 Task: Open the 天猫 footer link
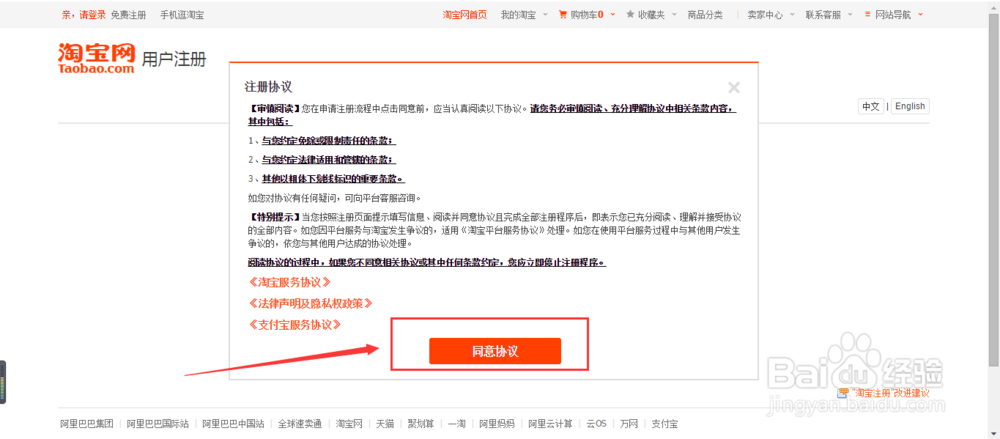pos(385,424)
